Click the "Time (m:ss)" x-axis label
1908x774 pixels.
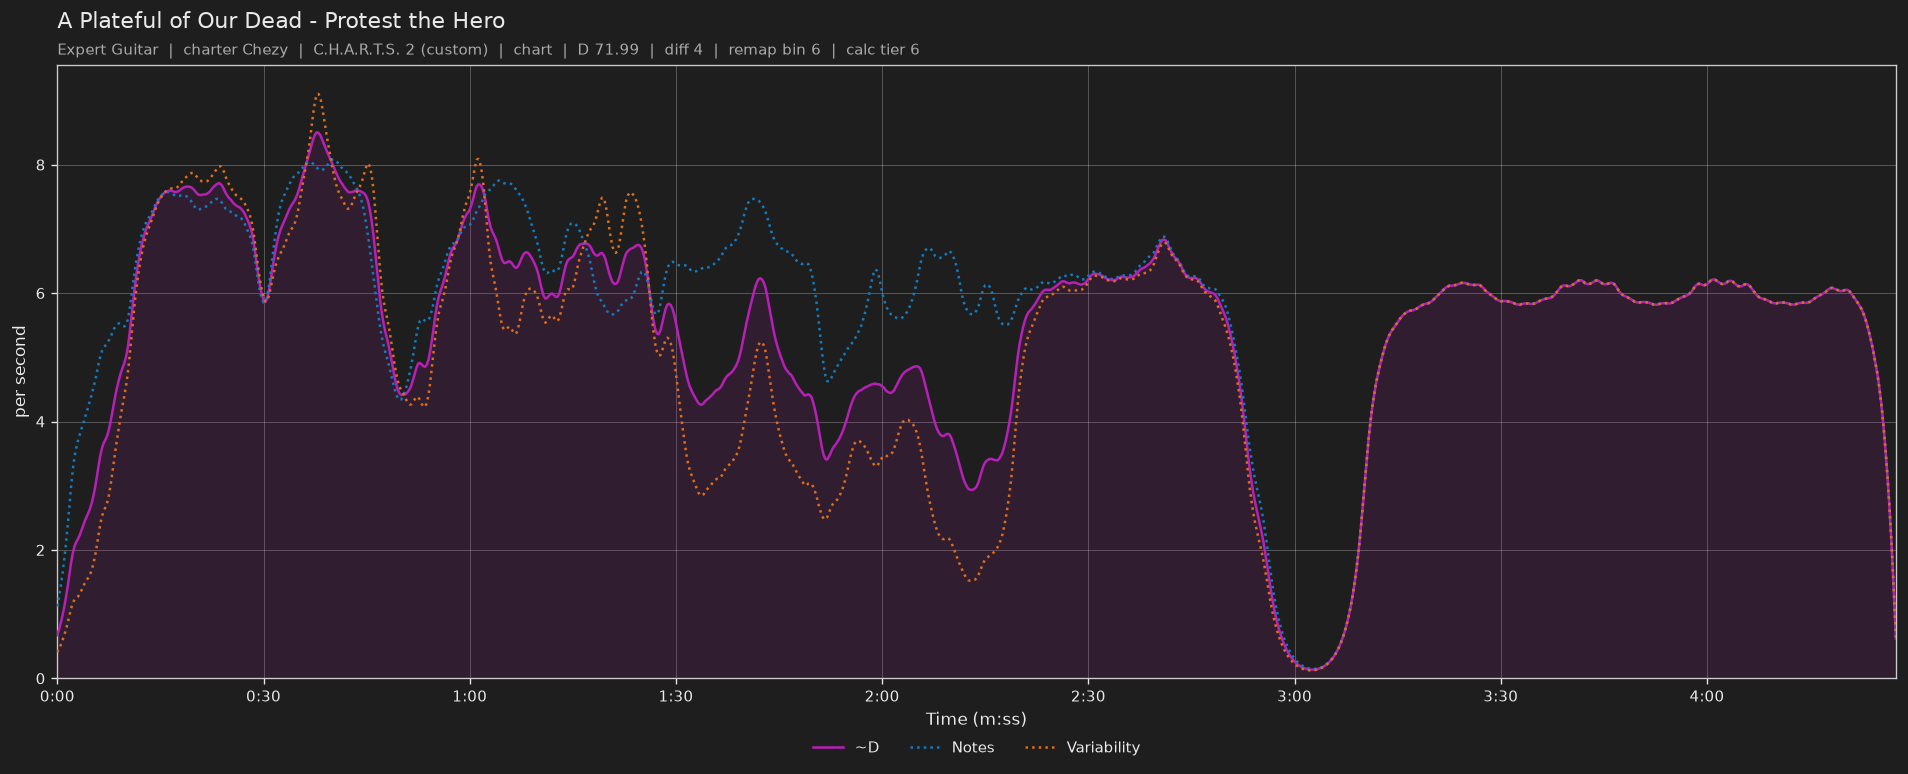(x=976, y=719)
